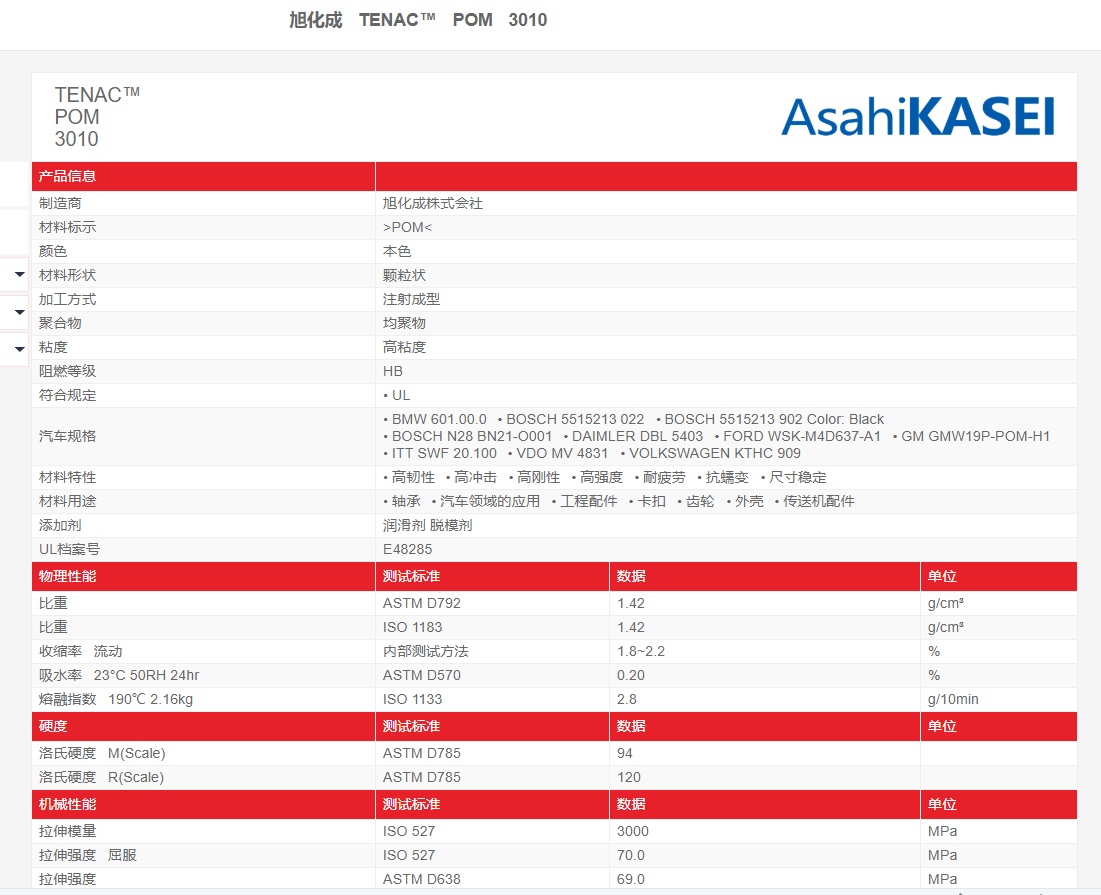The height and width of the screenshot is (895, 1101).
Task: Click the Rockwell M value "94"
Action: click(x=624, y=753)
